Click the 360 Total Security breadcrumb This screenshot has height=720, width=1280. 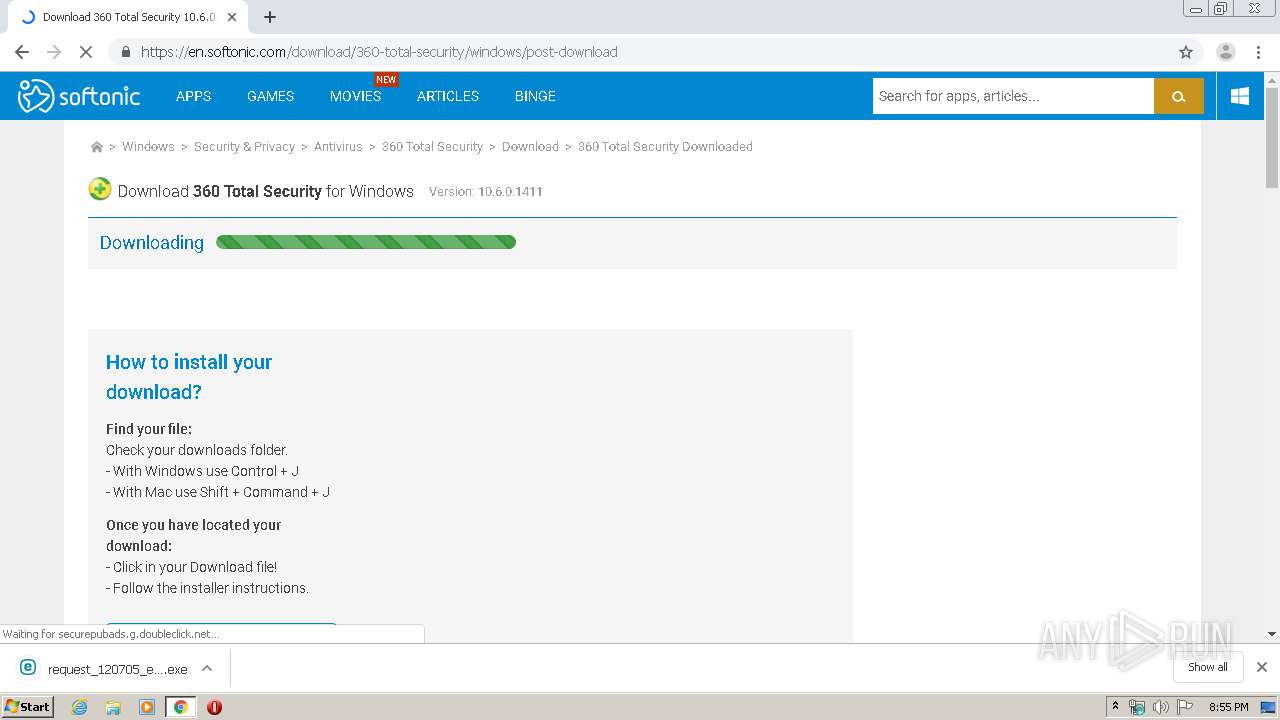pyautogui.click(x=432, y=147)
